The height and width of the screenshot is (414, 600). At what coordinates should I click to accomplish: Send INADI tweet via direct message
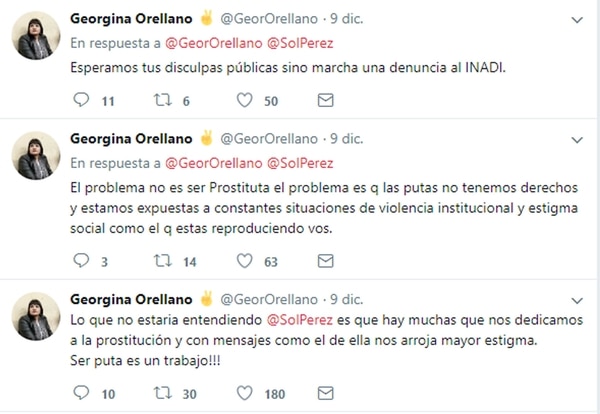324,100
